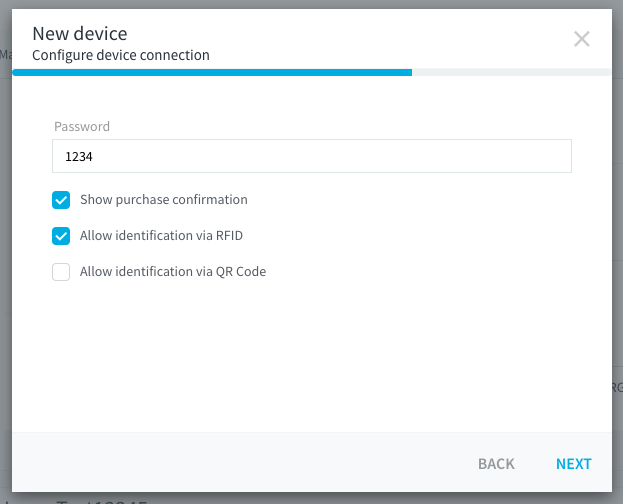Uncheck the Show purchase confirmation checkbox
This screenshot has width=623, height=504.
pos(61,200)
